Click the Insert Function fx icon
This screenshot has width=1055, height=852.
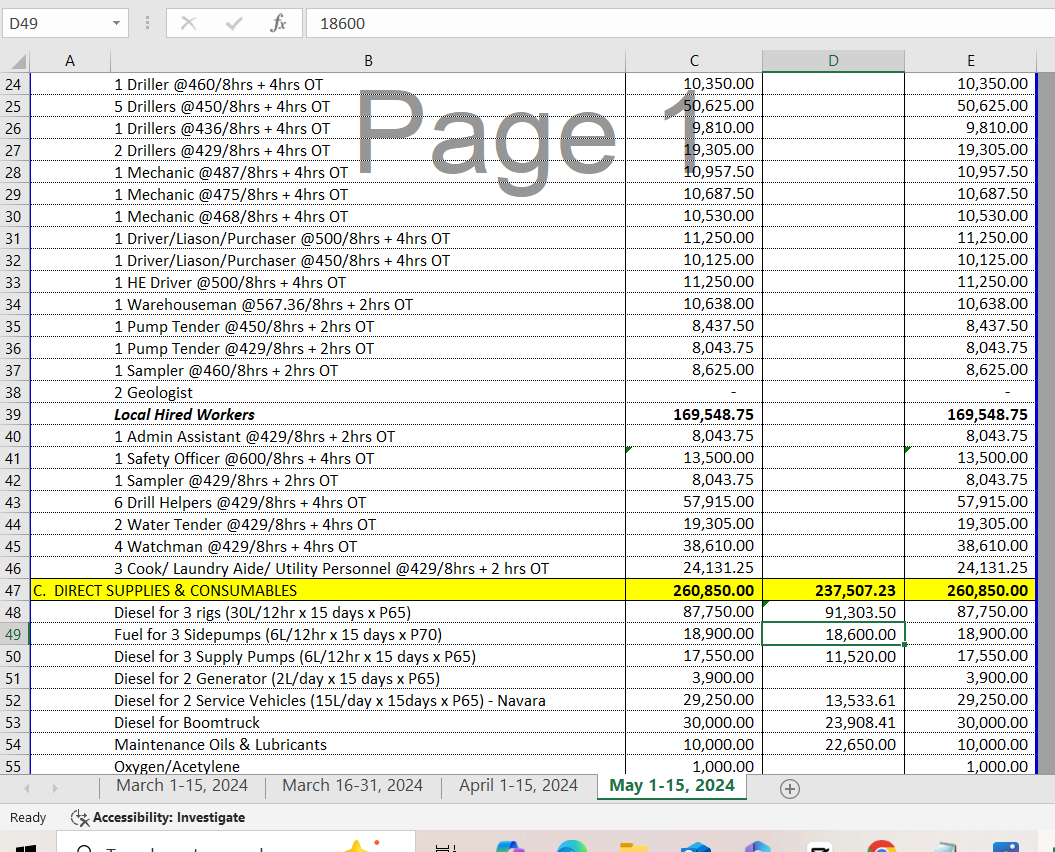[278, 24]
